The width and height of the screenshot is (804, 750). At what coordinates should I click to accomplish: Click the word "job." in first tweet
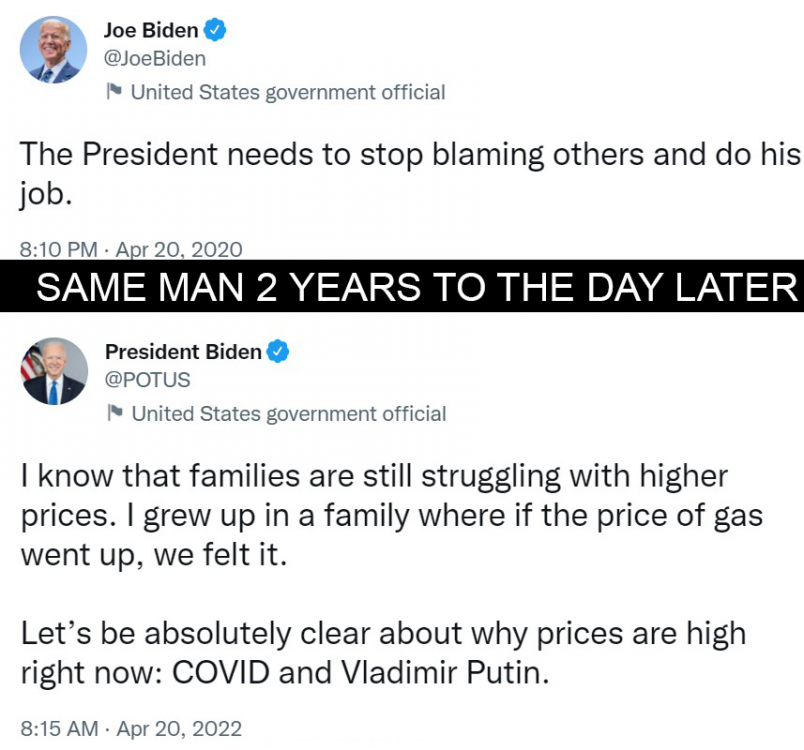click(x=46, y=195)
